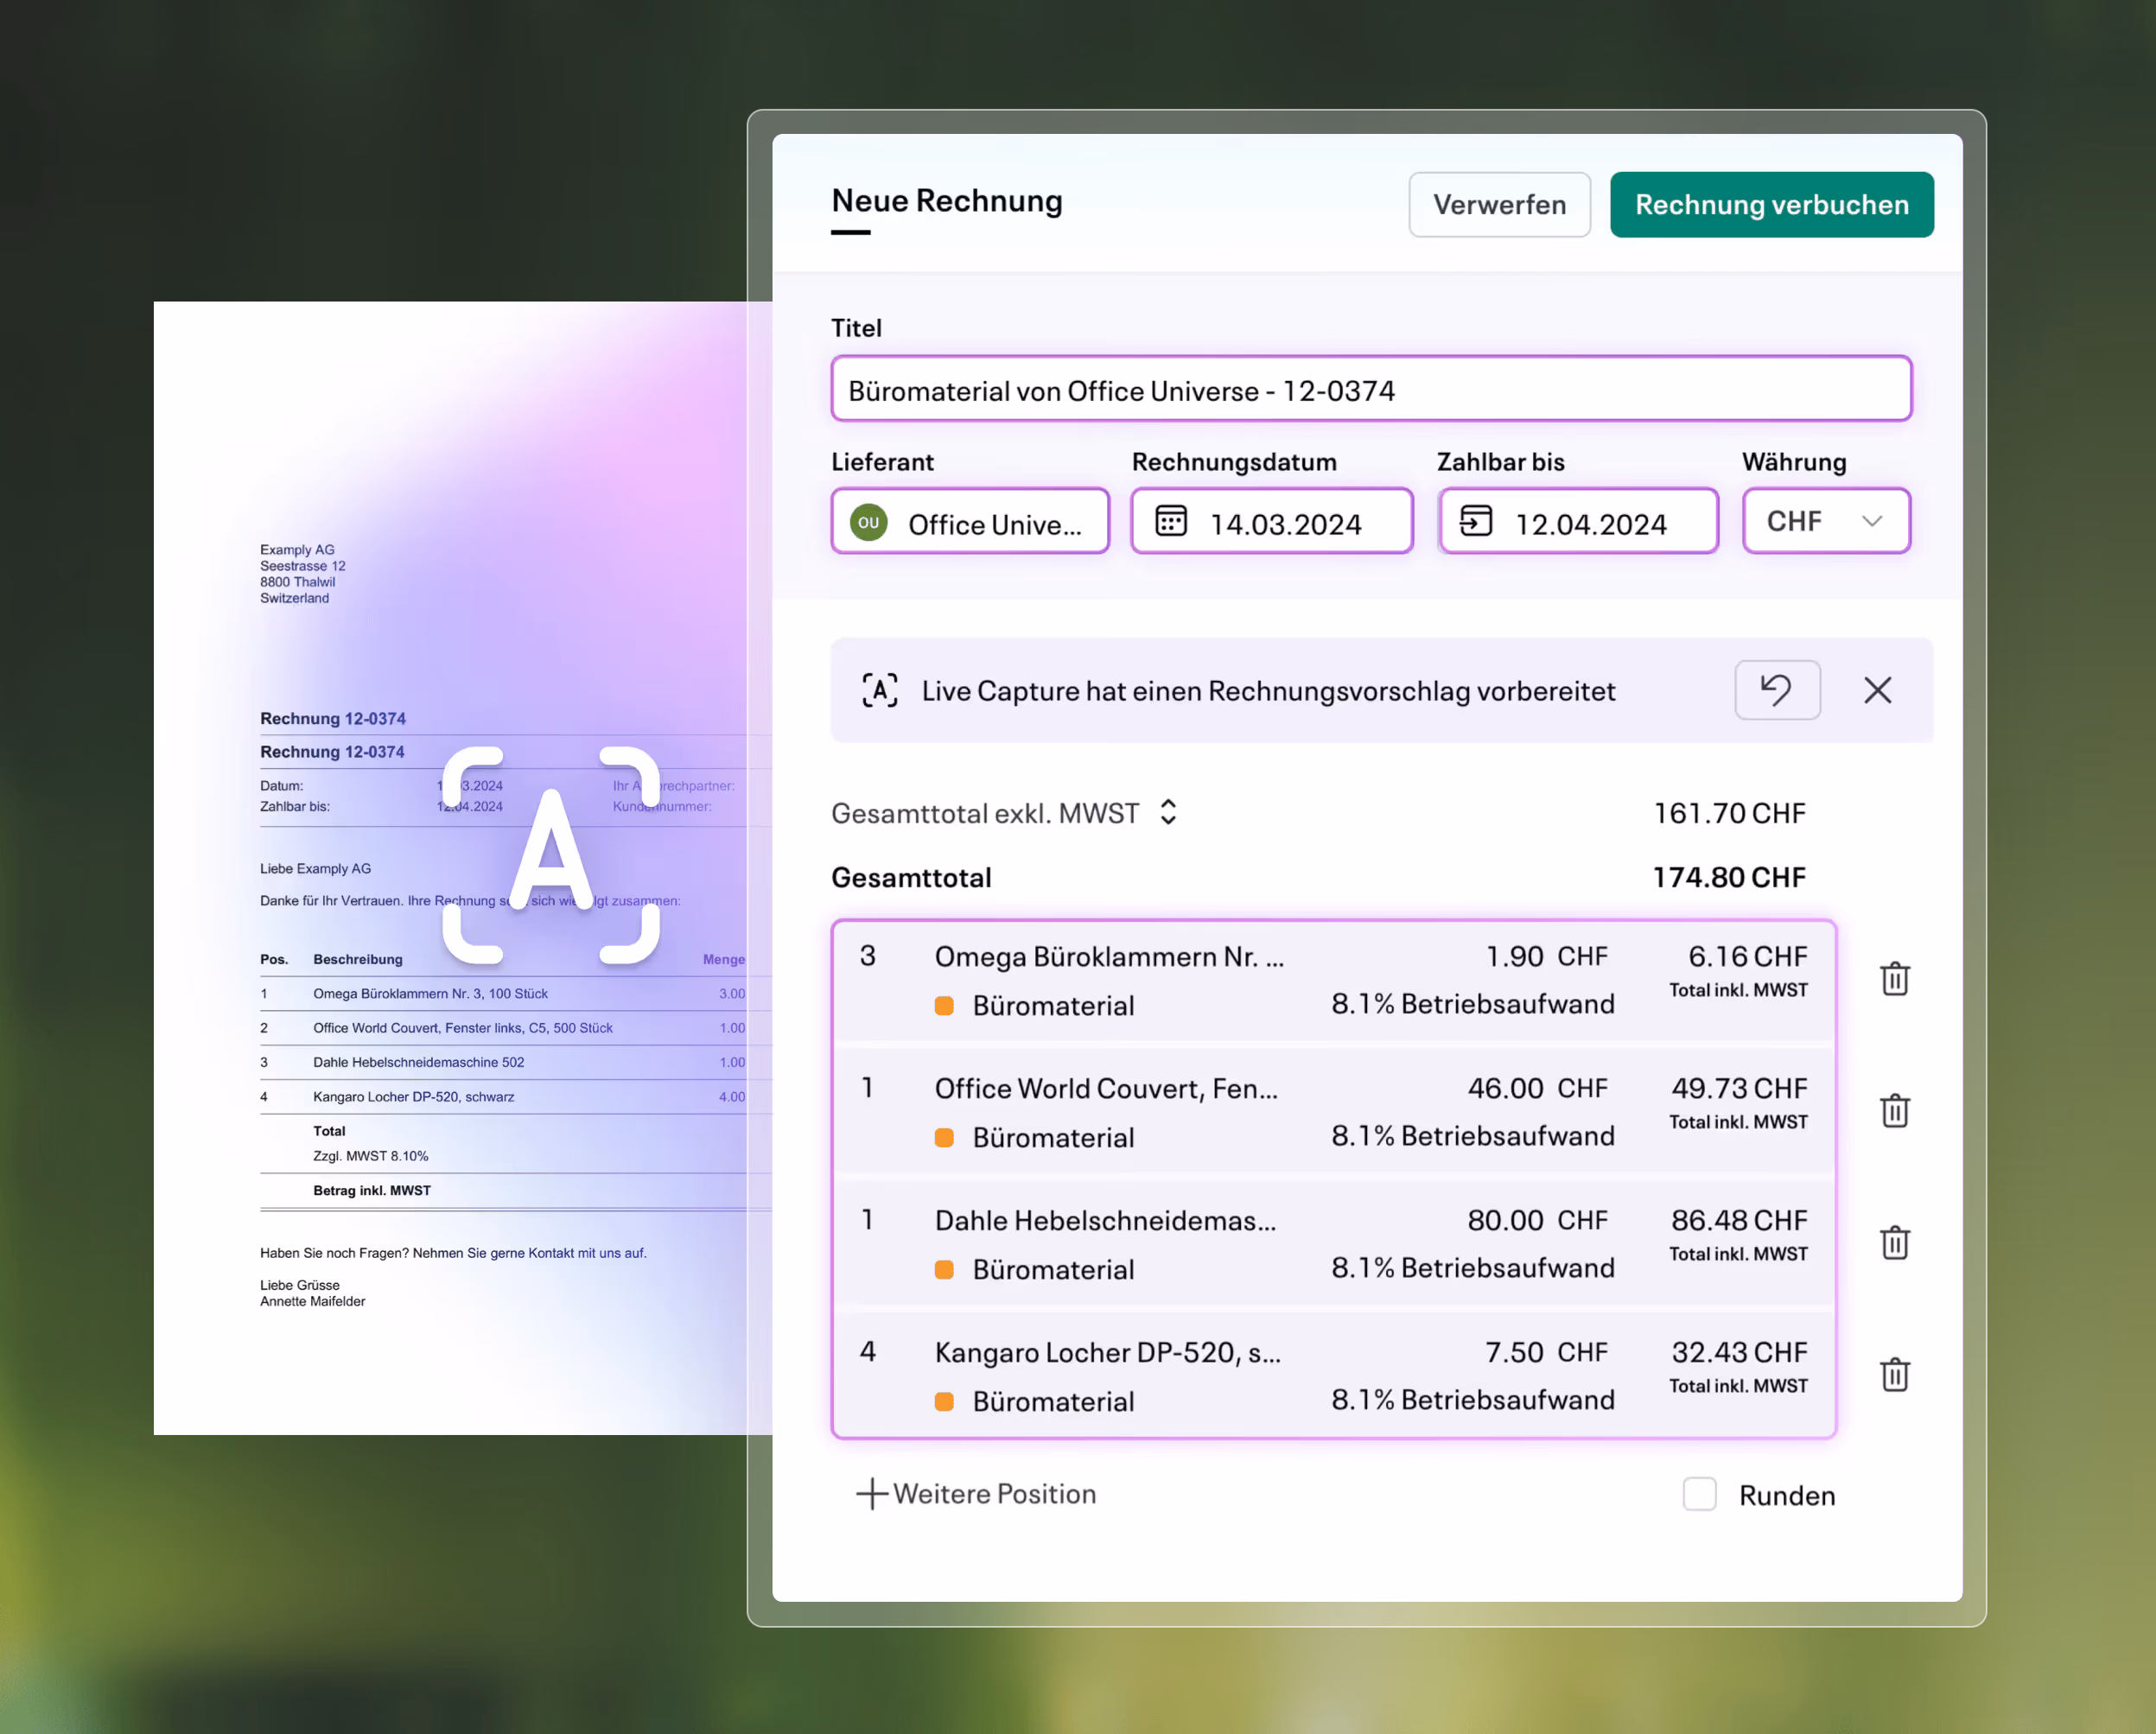Click the Rechnung verbuchen button
The image size is (2156, 1734).
point(1771,205)
